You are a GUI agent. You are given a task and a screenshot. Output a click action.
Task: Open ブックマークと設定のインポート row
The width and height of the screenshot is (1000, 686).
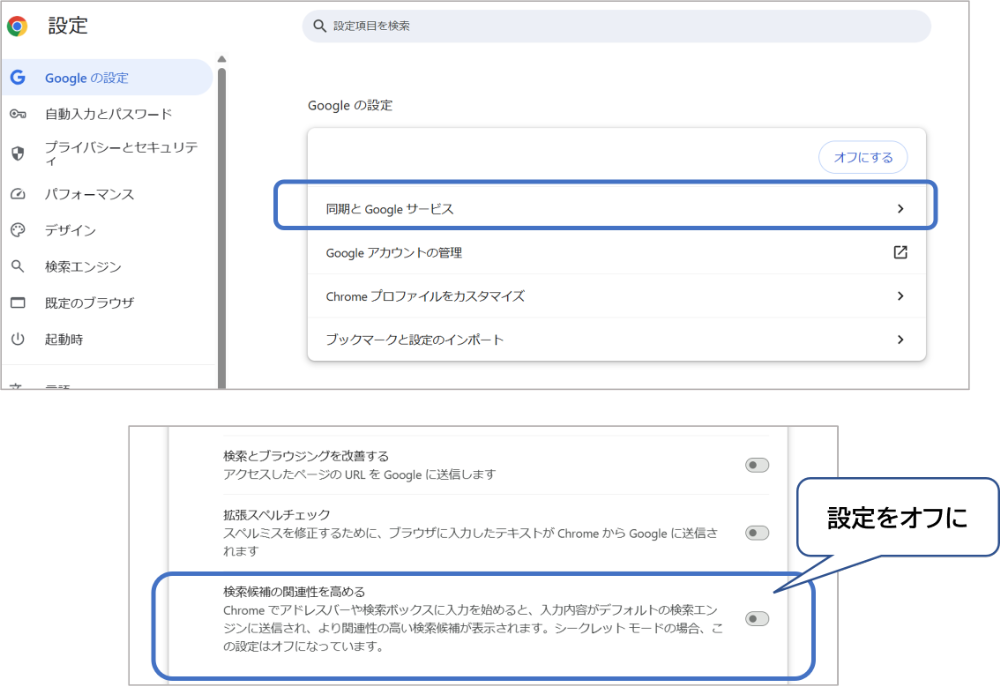(x=617, y=339)
